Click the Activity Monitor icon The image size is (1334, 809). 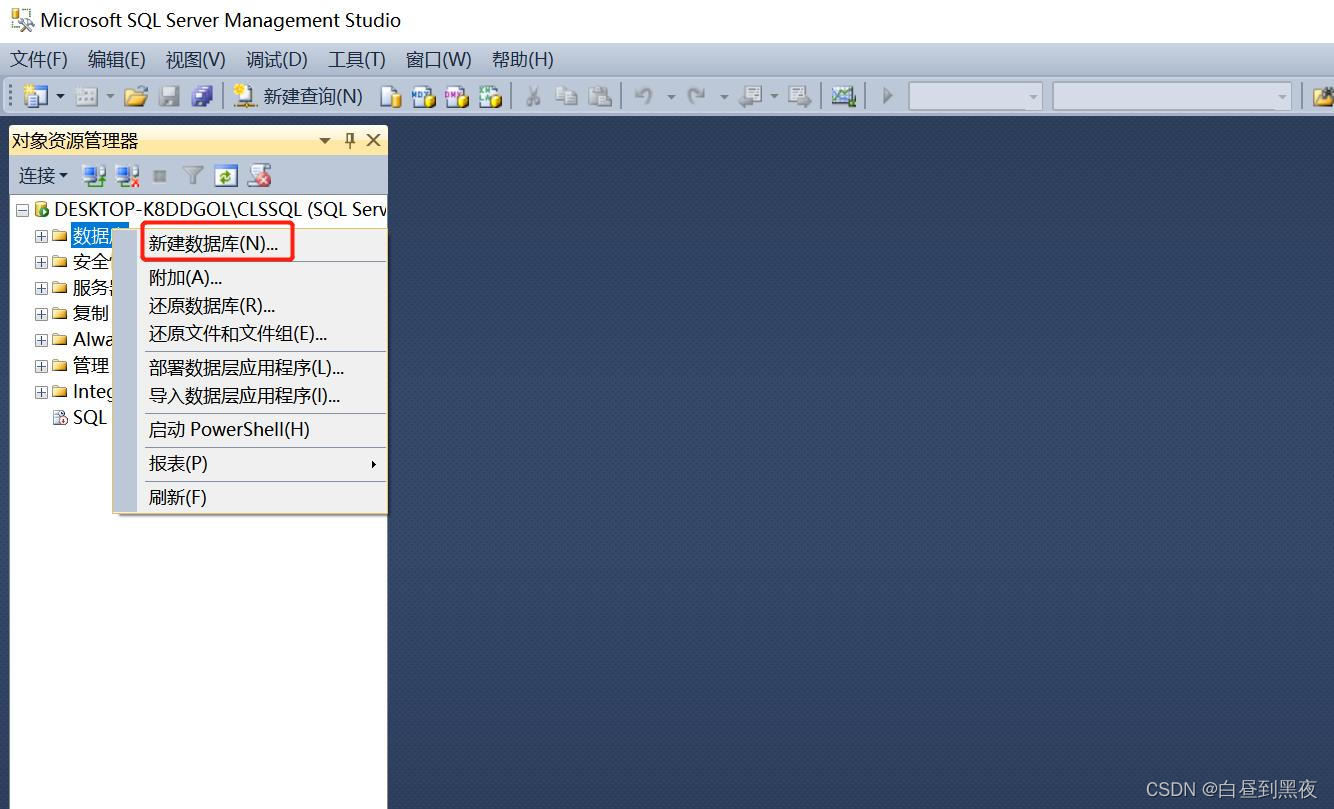pyautogui.click(x=843, y=96)
